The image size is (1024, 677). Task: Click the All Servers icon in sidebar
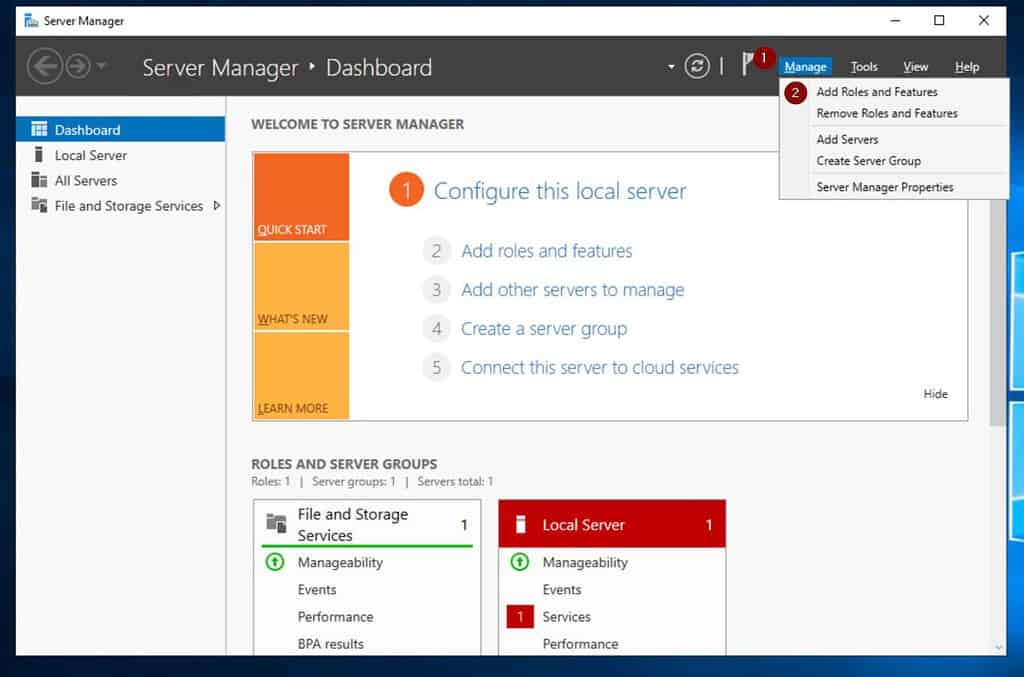click(x=39, y=180)
